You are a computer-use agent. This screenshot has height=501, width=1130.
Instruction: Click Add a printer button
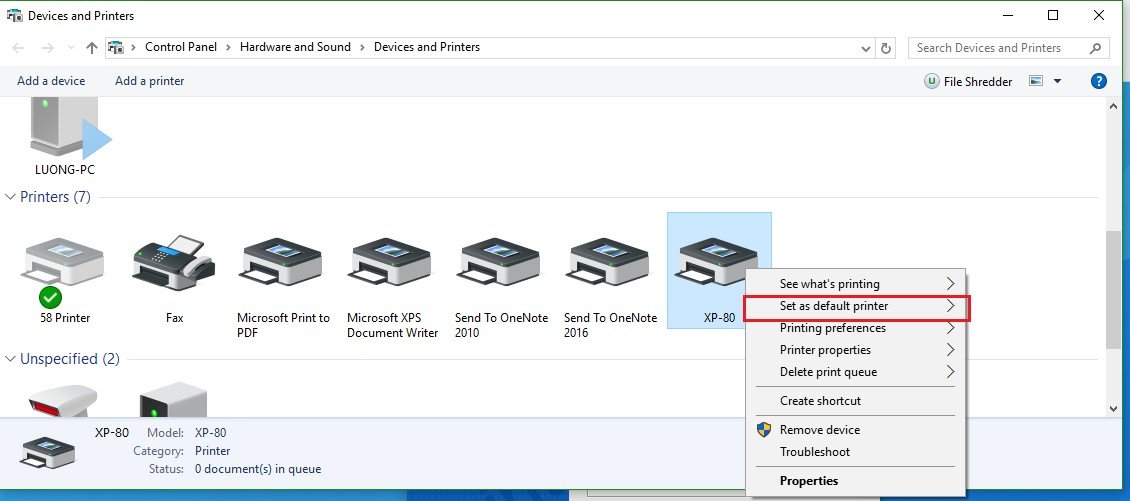pos(150,81)
